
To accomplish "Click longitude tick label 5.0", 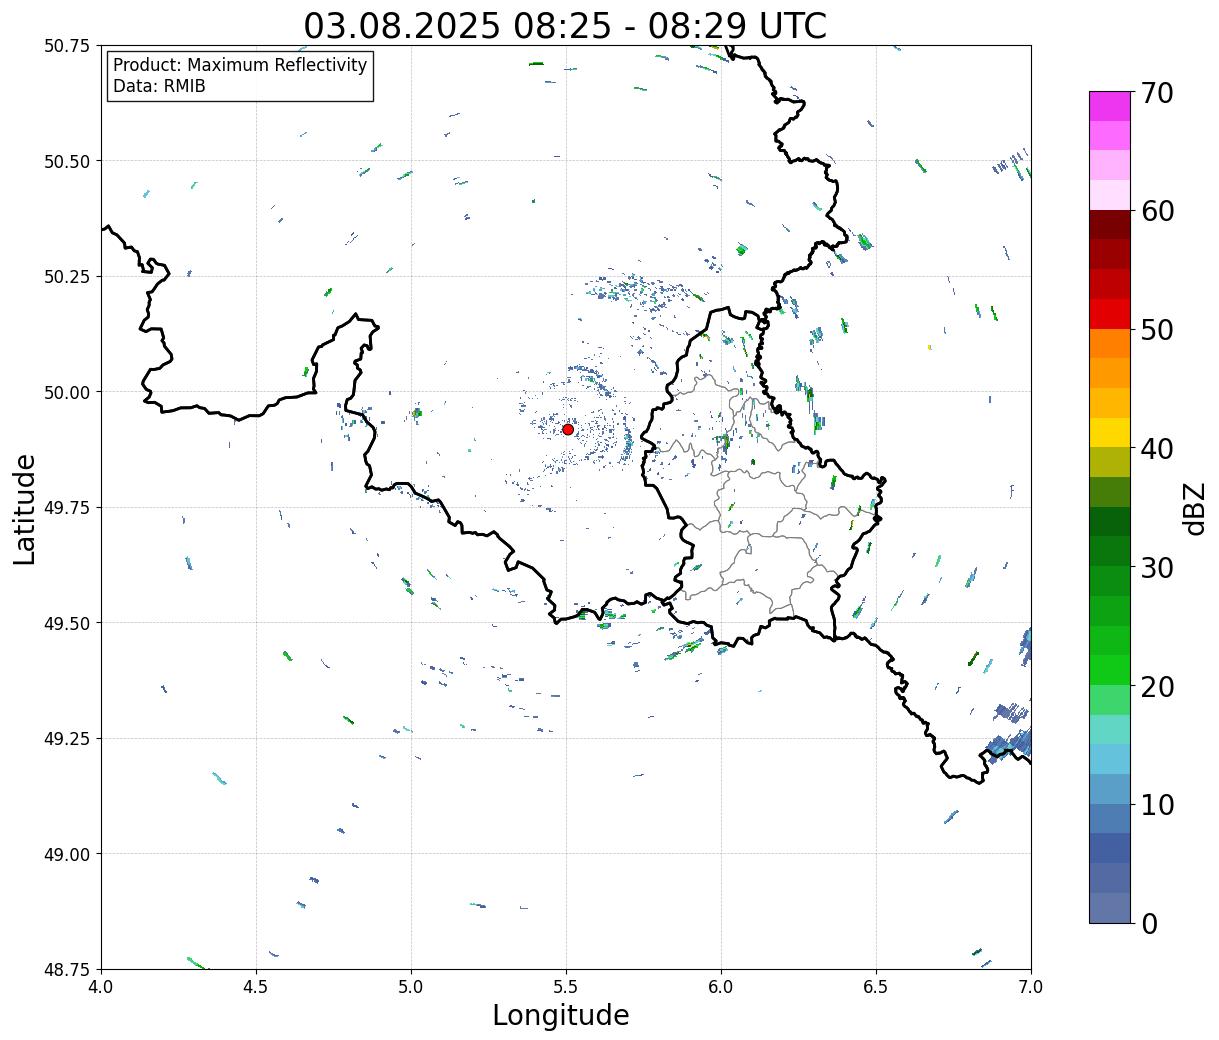I will [x=411, y=986].
